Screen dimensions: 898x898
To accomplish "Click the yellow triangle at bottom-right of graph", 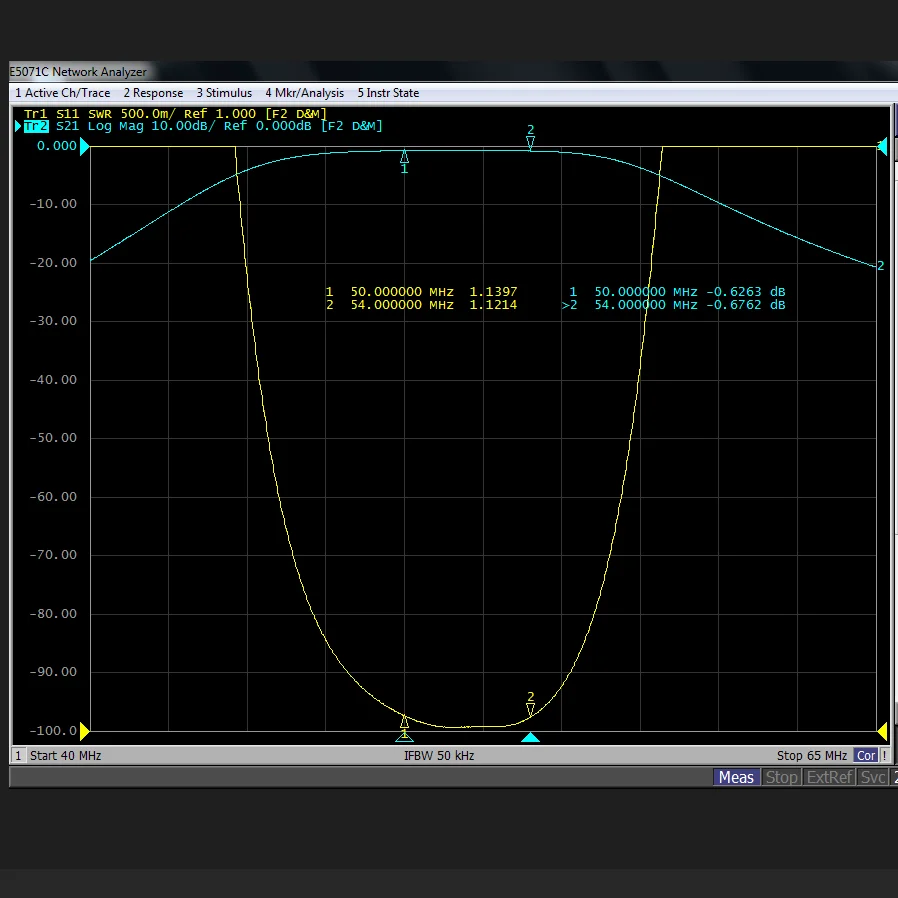I will [x=882, y=731].
